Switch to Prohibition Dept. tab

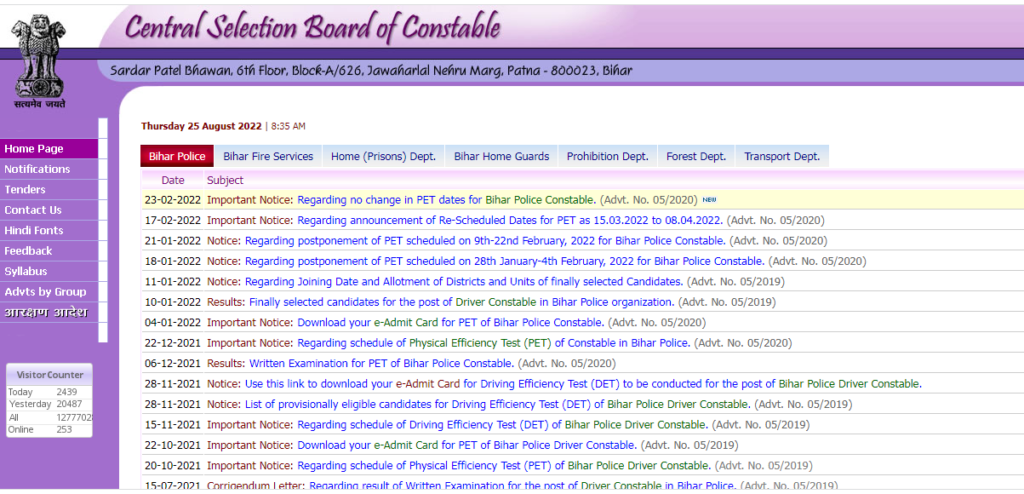click(607, 156)
